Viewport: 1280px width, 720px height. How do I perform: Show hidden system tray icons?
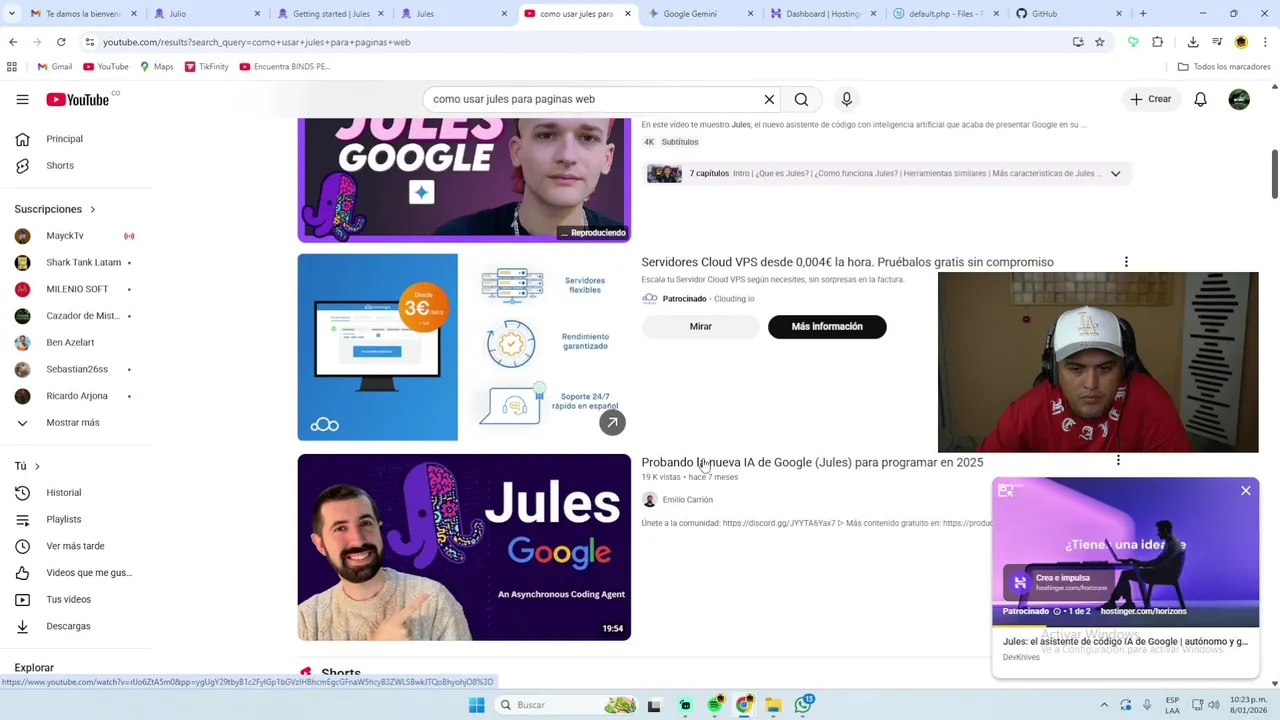(x=1104, y=705)
